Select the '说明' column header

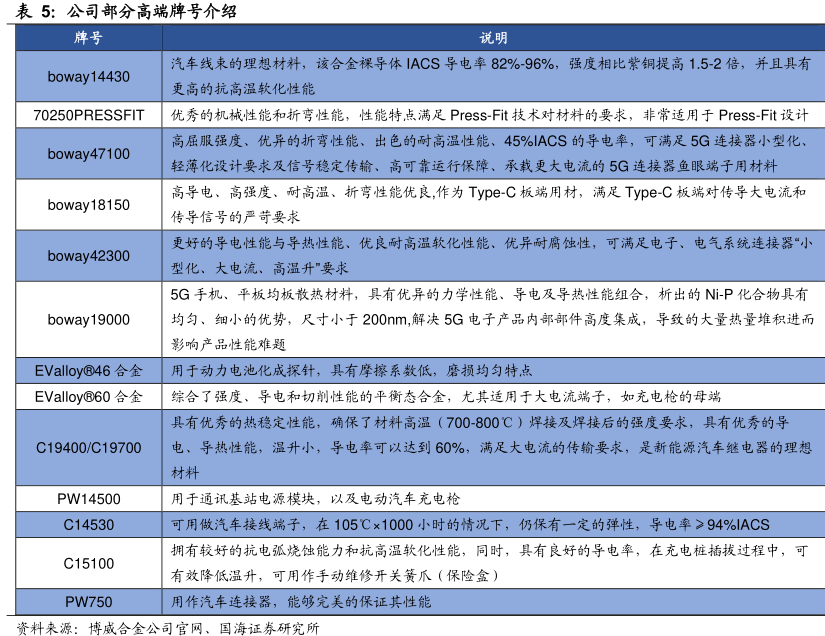pos(493,38)
